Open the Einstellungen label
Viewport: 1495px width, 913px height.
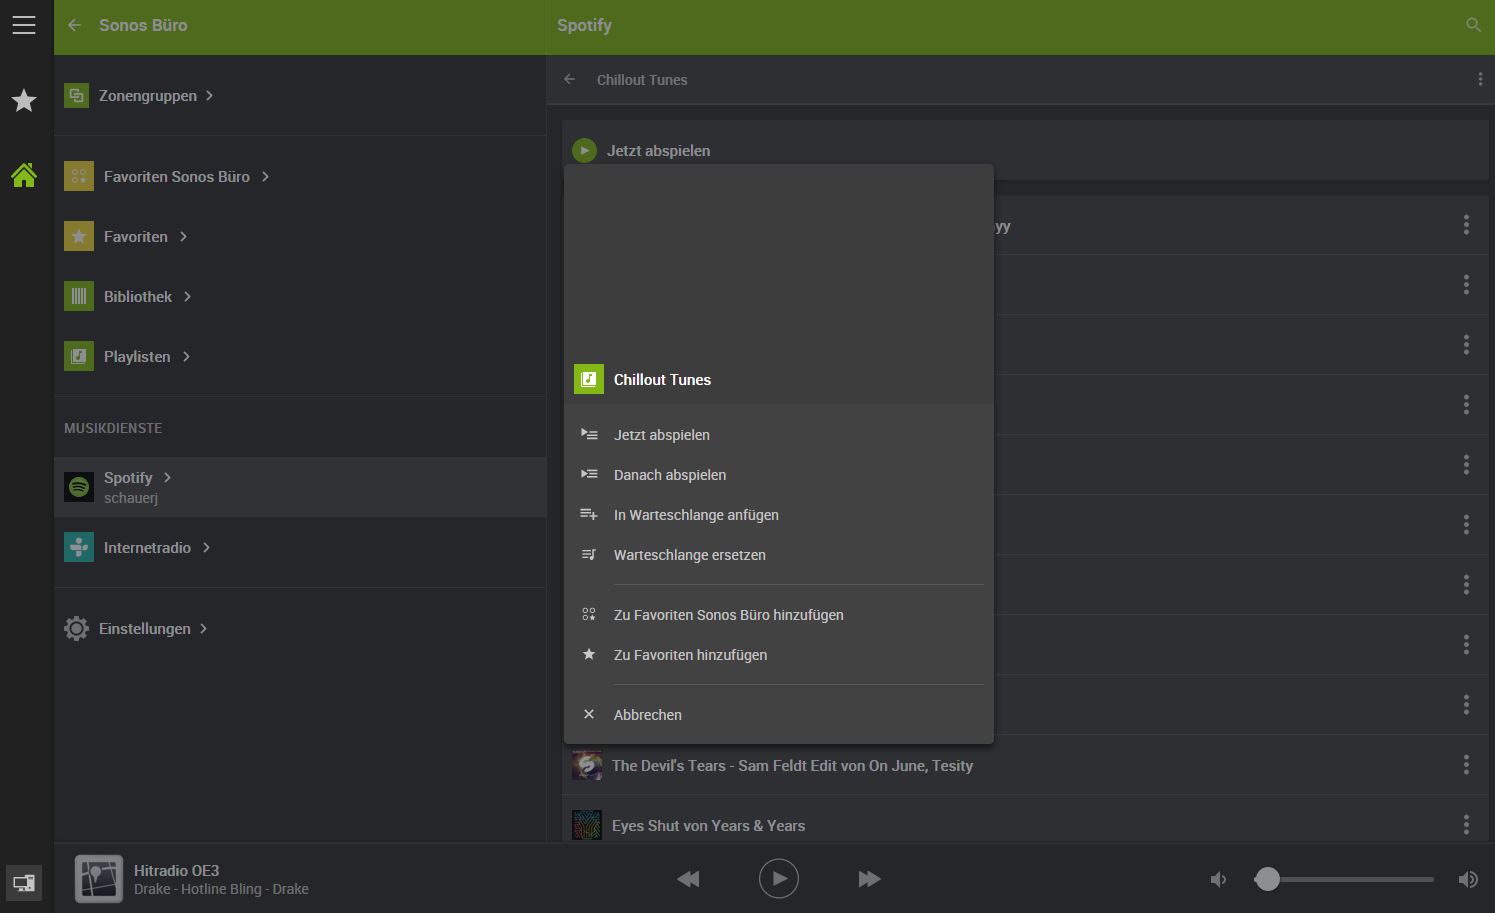[145, 628]
